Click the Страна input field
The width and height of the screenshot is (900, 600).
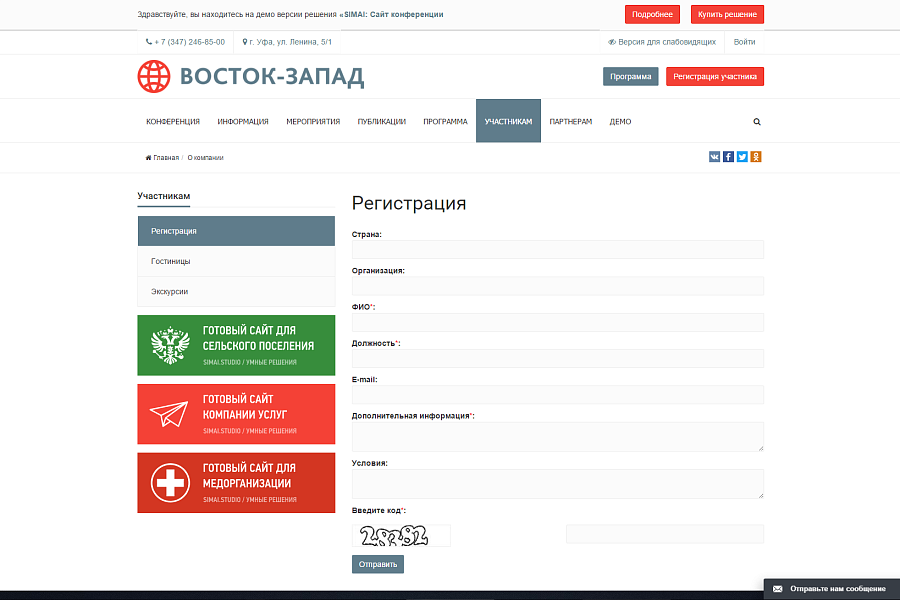click(557, 249)
